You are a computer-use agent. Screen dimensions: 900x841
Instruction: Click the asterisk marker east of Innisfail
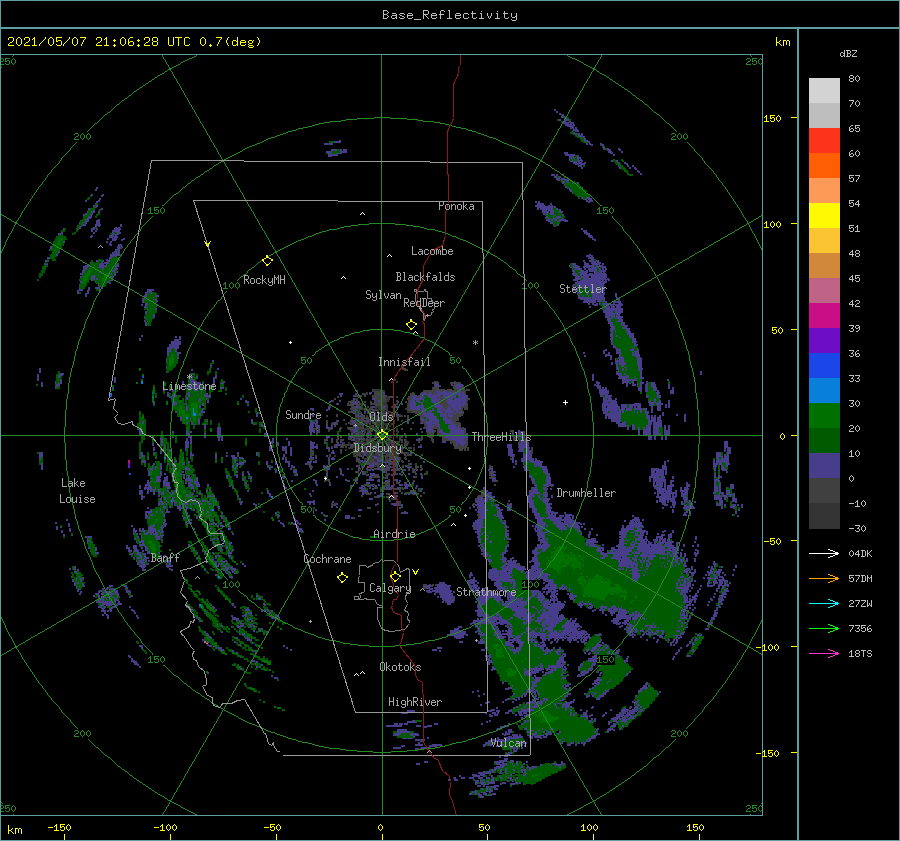[475, 343]
